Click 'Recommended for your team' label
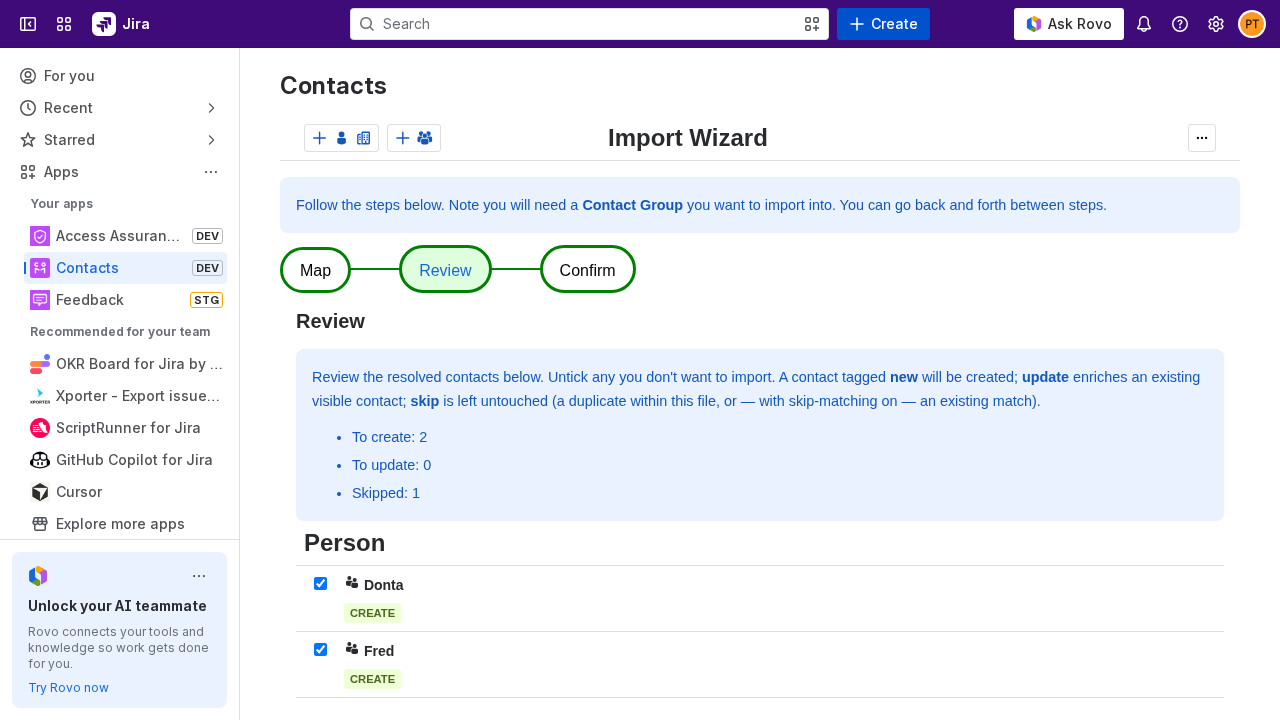Image resolution: width=1280 pixels, height=720 pixels. [x=120, y=332]
